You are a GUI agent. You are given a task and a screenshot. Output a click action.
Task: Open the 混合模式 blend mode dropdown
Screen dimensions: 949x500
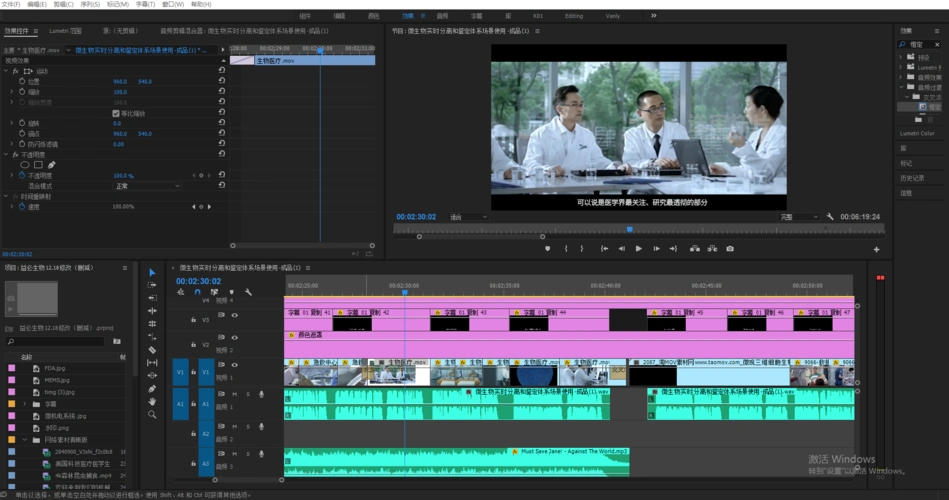(x=147, y=186)
